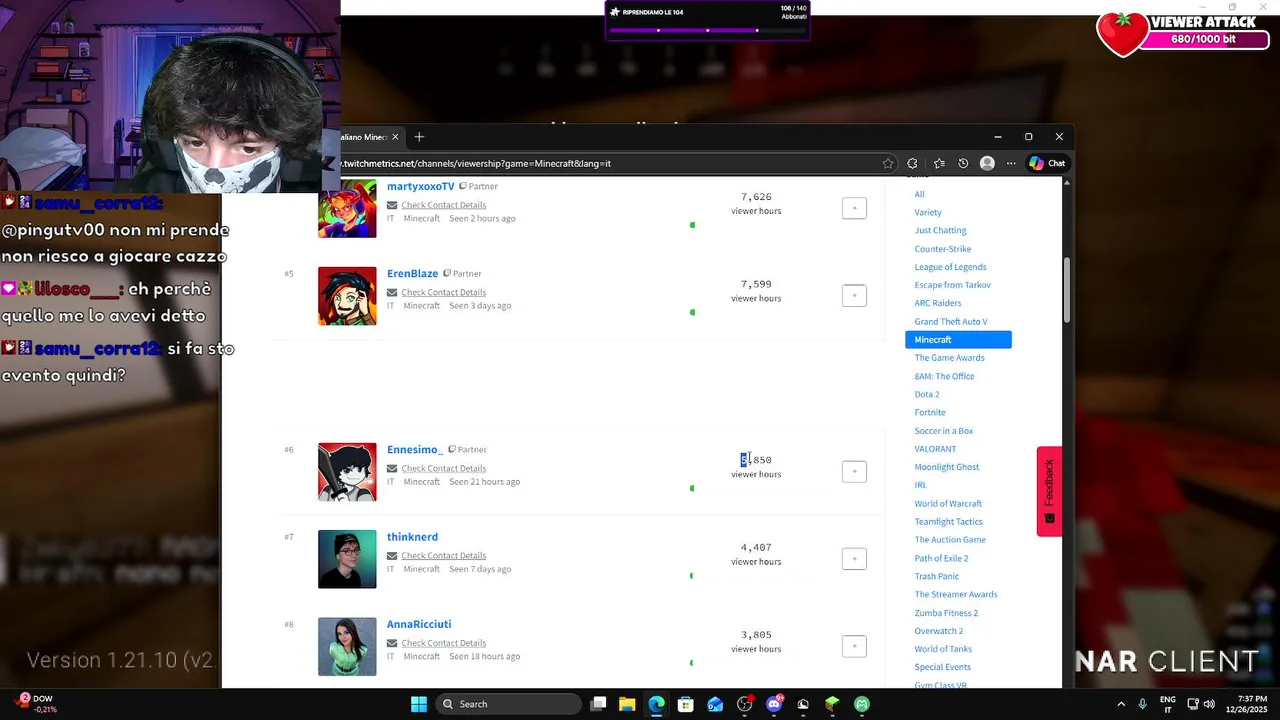The height and width of the screenshot is (720, 1280).
Task: Click the favorites star icon in address bar
Action: [x=888, y=163]
